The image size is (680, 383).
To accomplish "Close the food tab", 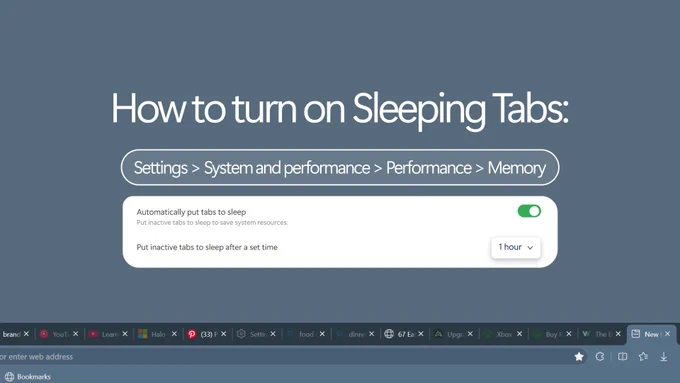I will point(322,334).
